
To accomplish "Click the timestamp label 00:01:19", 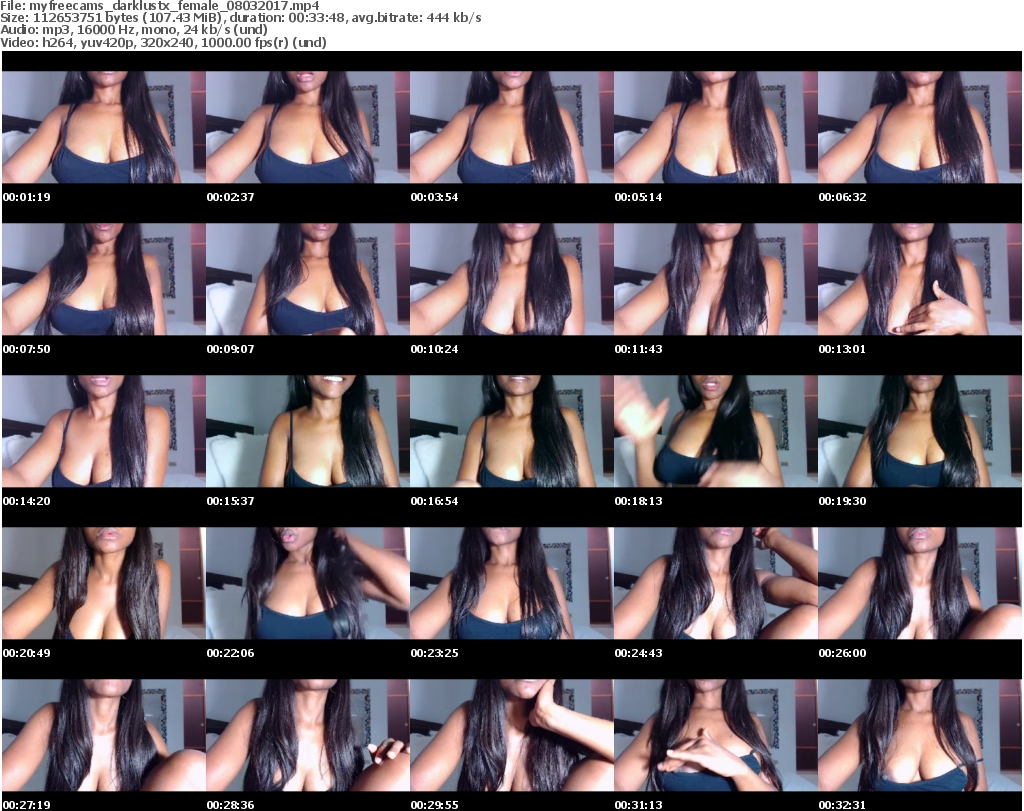I will tap(26, 197).
